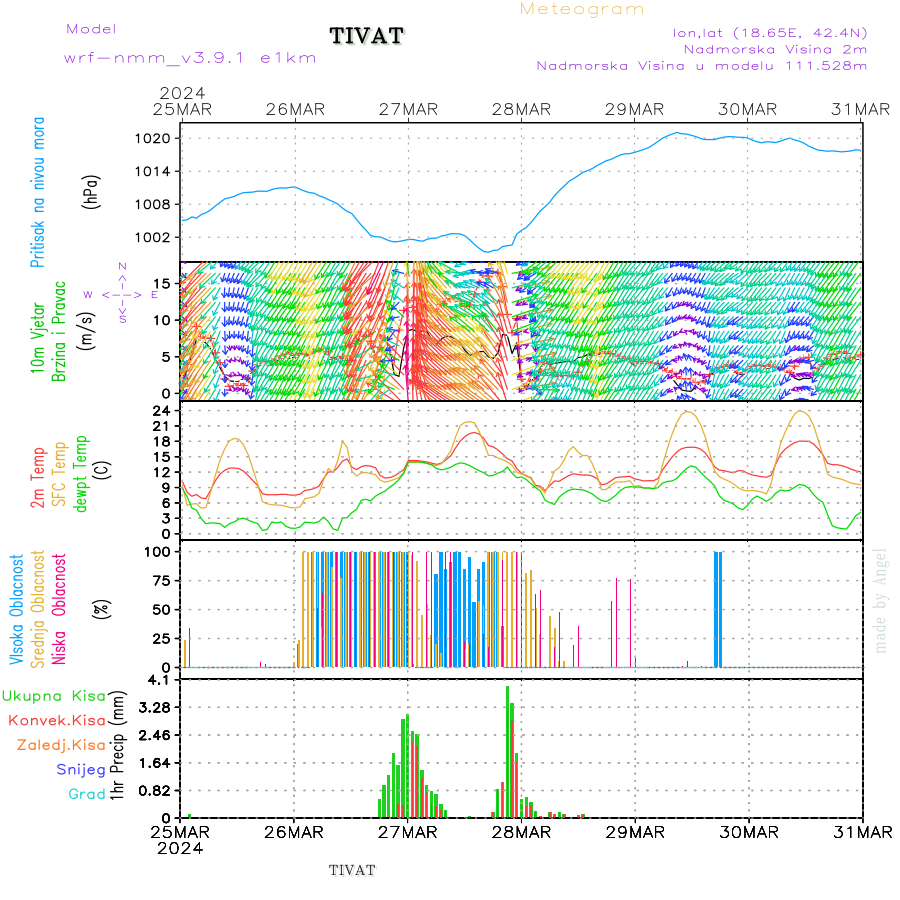Select the "1020" pressure tick label
The image size is (900, 900).
(153, 138)
